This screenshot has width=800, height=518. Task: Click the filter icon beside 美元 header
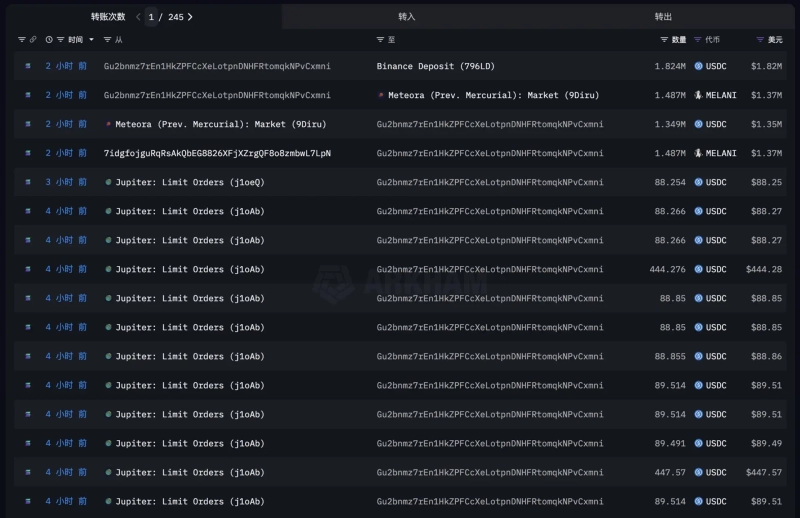[x=760, y=40]
